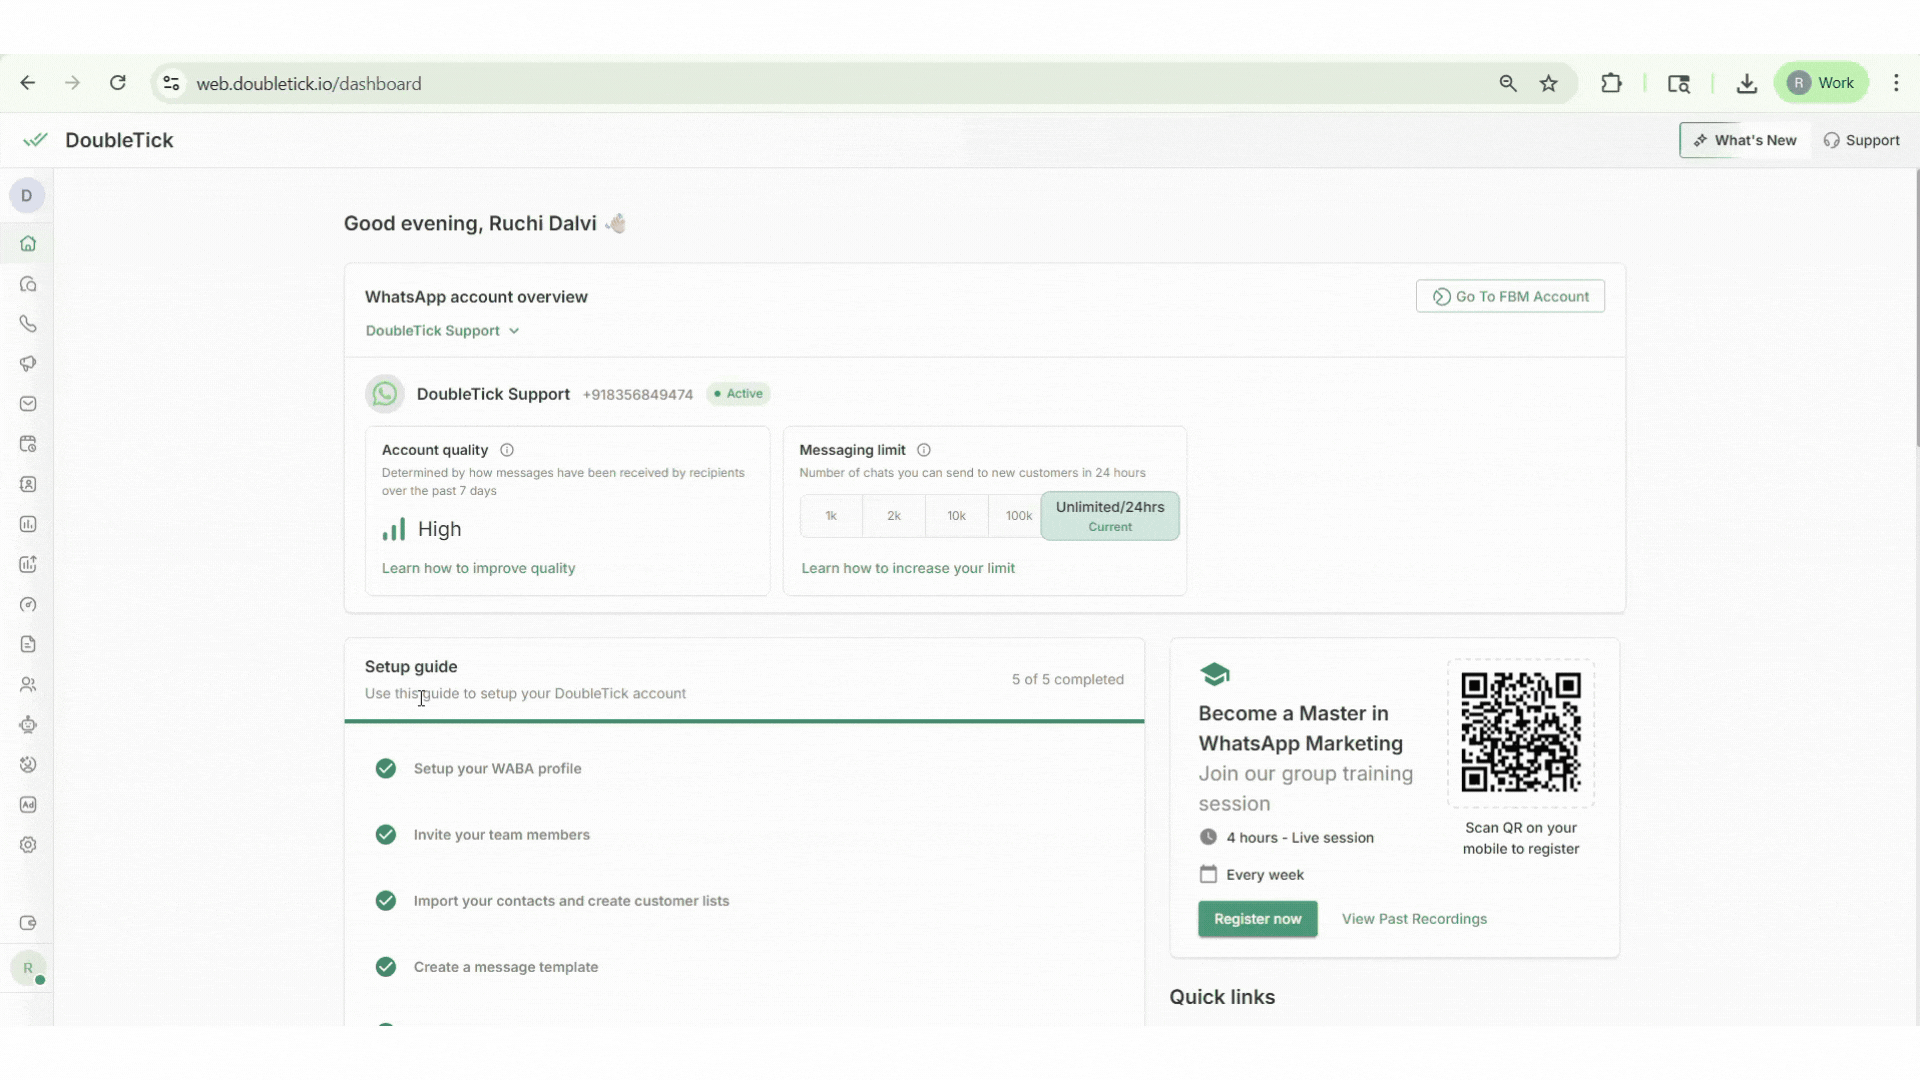The height and width of the screenshot is (1080, 1920).
Task: Open the Ad sidebar icon
Action: tap(28, 805)
